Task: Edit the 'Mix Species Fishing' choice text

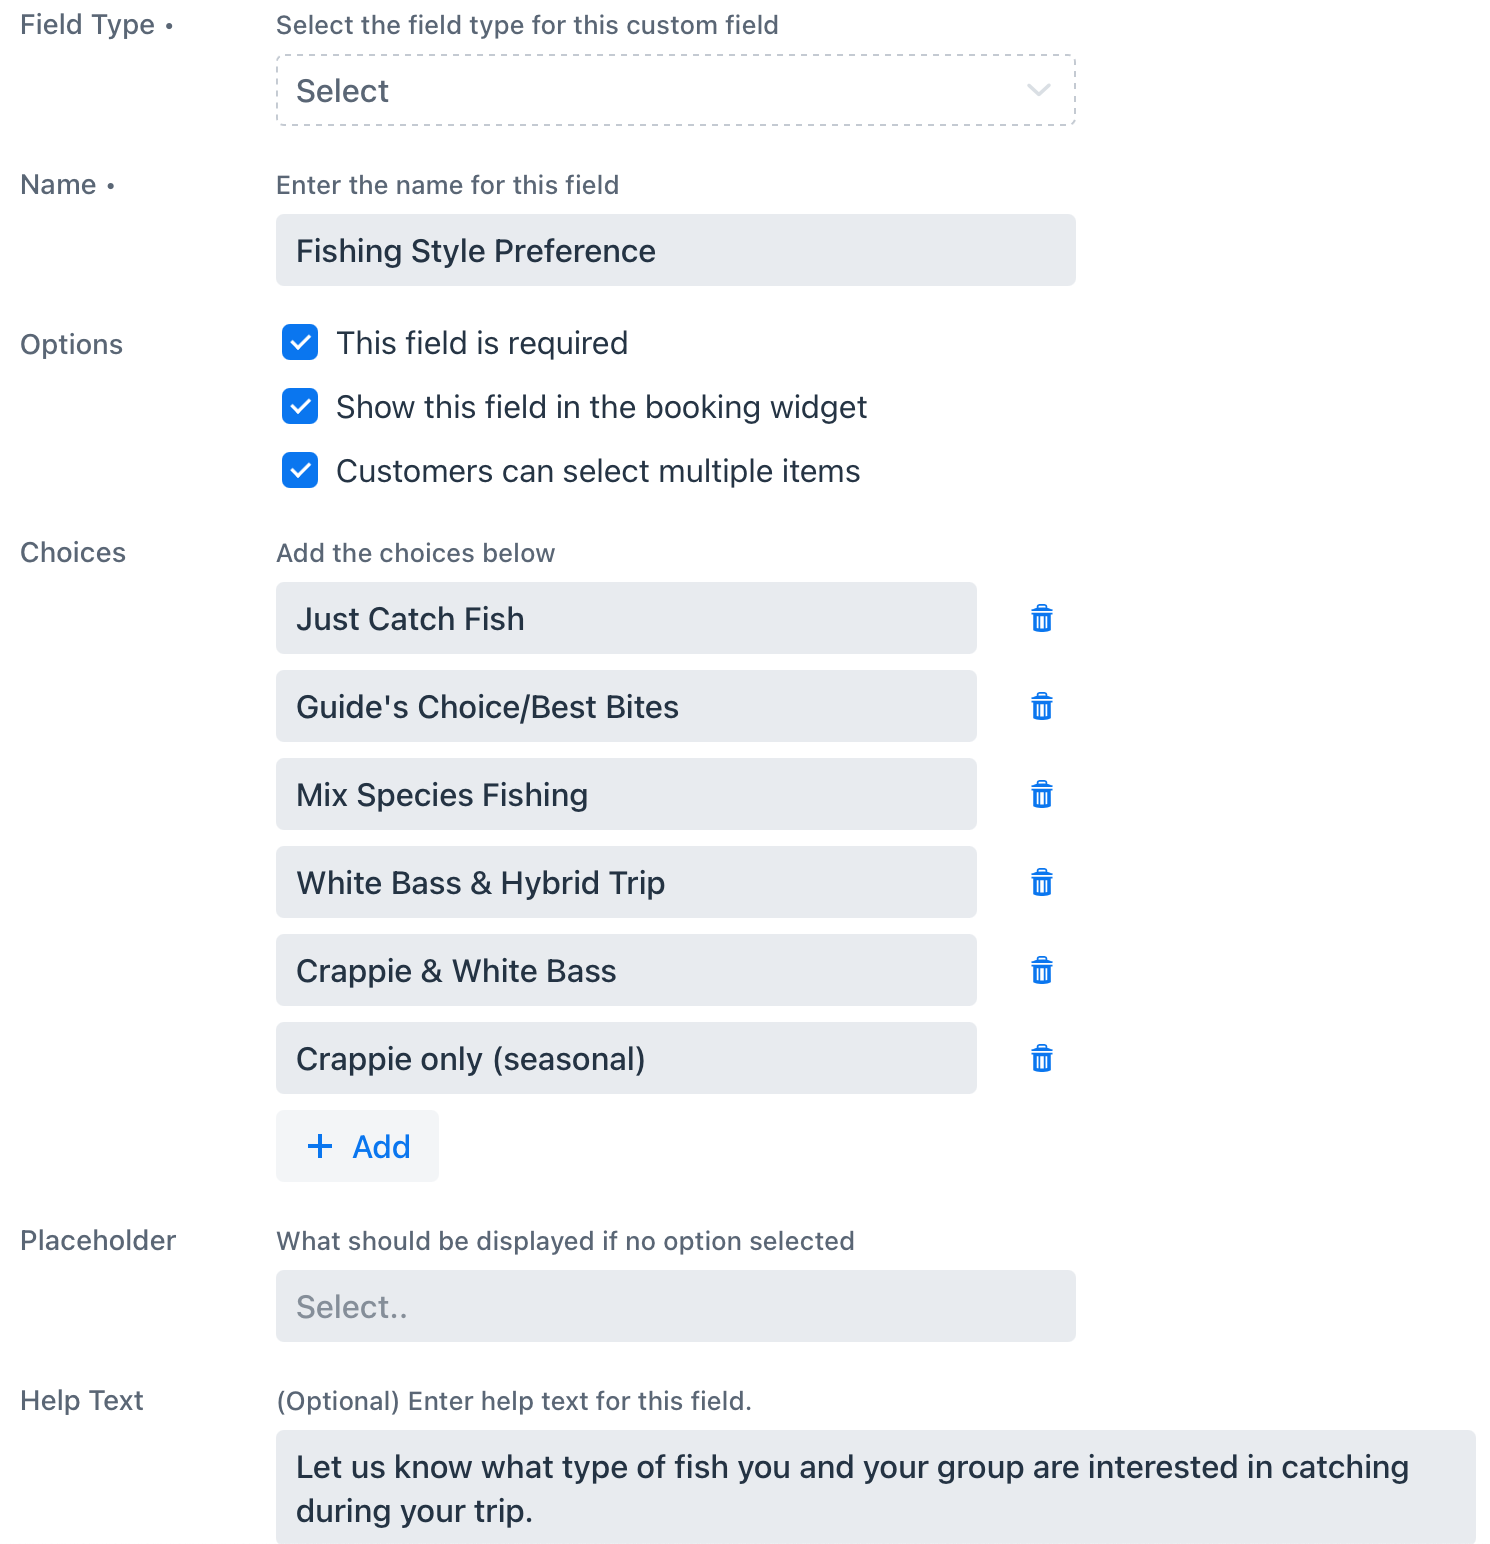Action: pyautogui.click(x=626, y=794)
